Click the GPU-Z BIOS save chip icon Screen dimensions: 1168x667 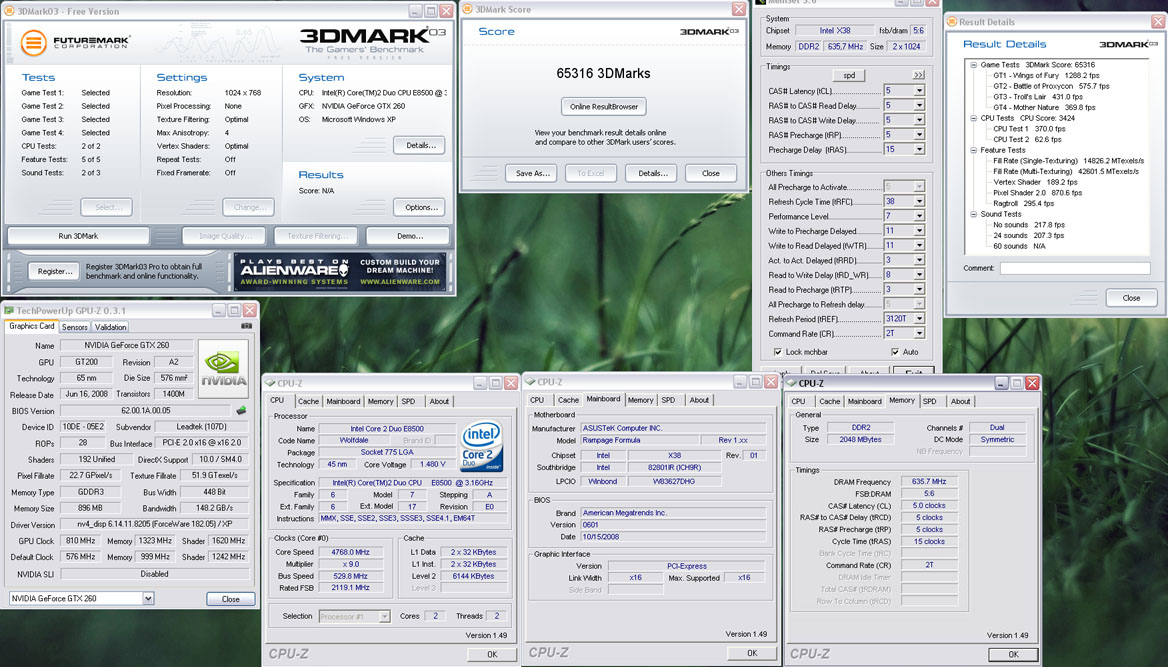241,411
